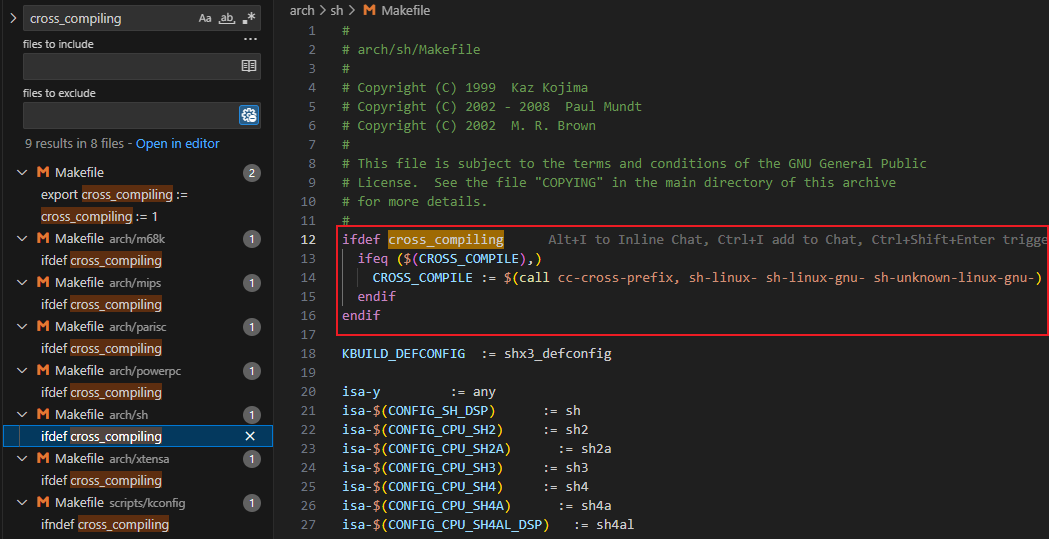This screenshot has width=1049, height=539.
Task: Click 'Open in editor' link
Action: (x=177, y=143)
